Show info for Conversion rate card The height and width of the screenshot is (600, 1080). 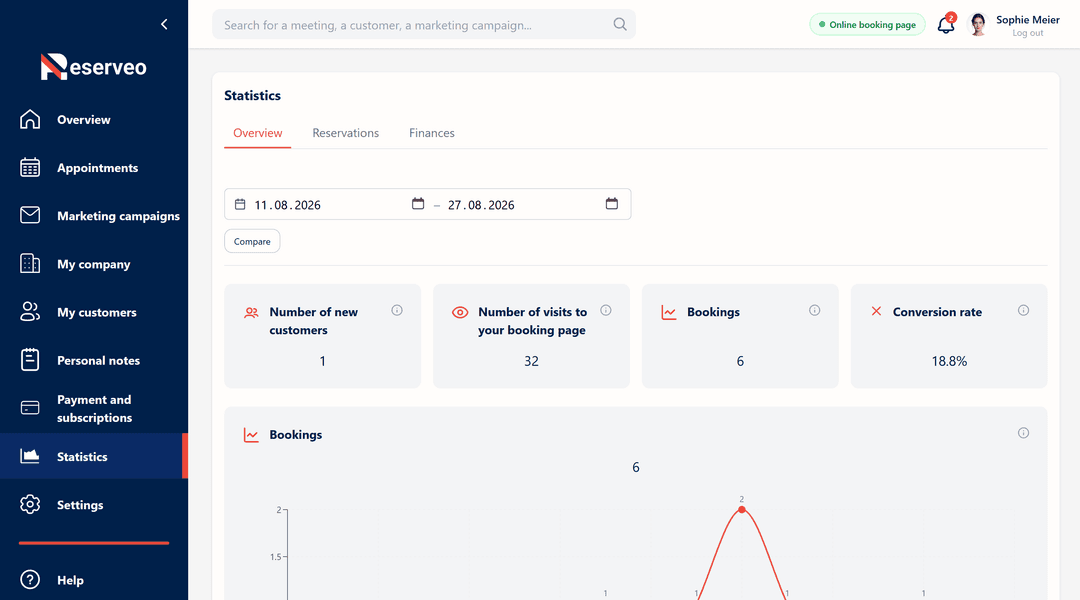pos(1024,311)
